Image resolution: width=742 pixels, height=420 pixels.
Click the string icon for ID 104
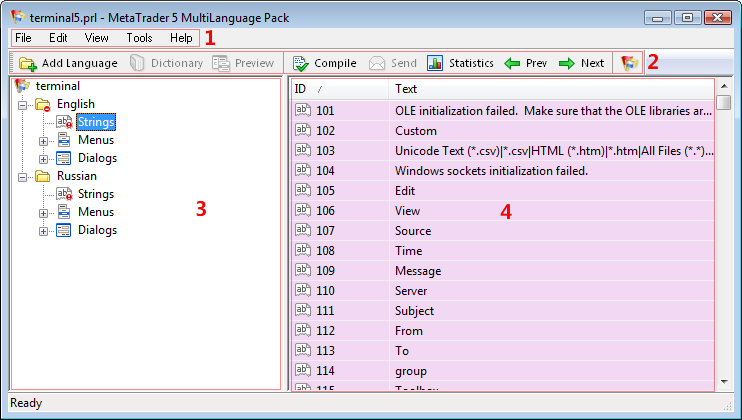(302, 170)
